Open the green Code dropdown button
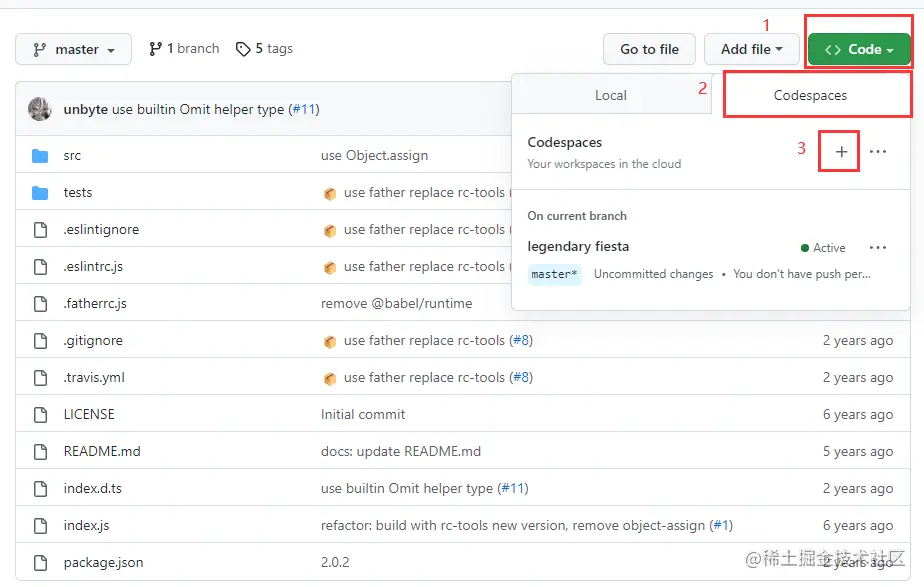This screenshot has height=587, width=924. [858, 49]
